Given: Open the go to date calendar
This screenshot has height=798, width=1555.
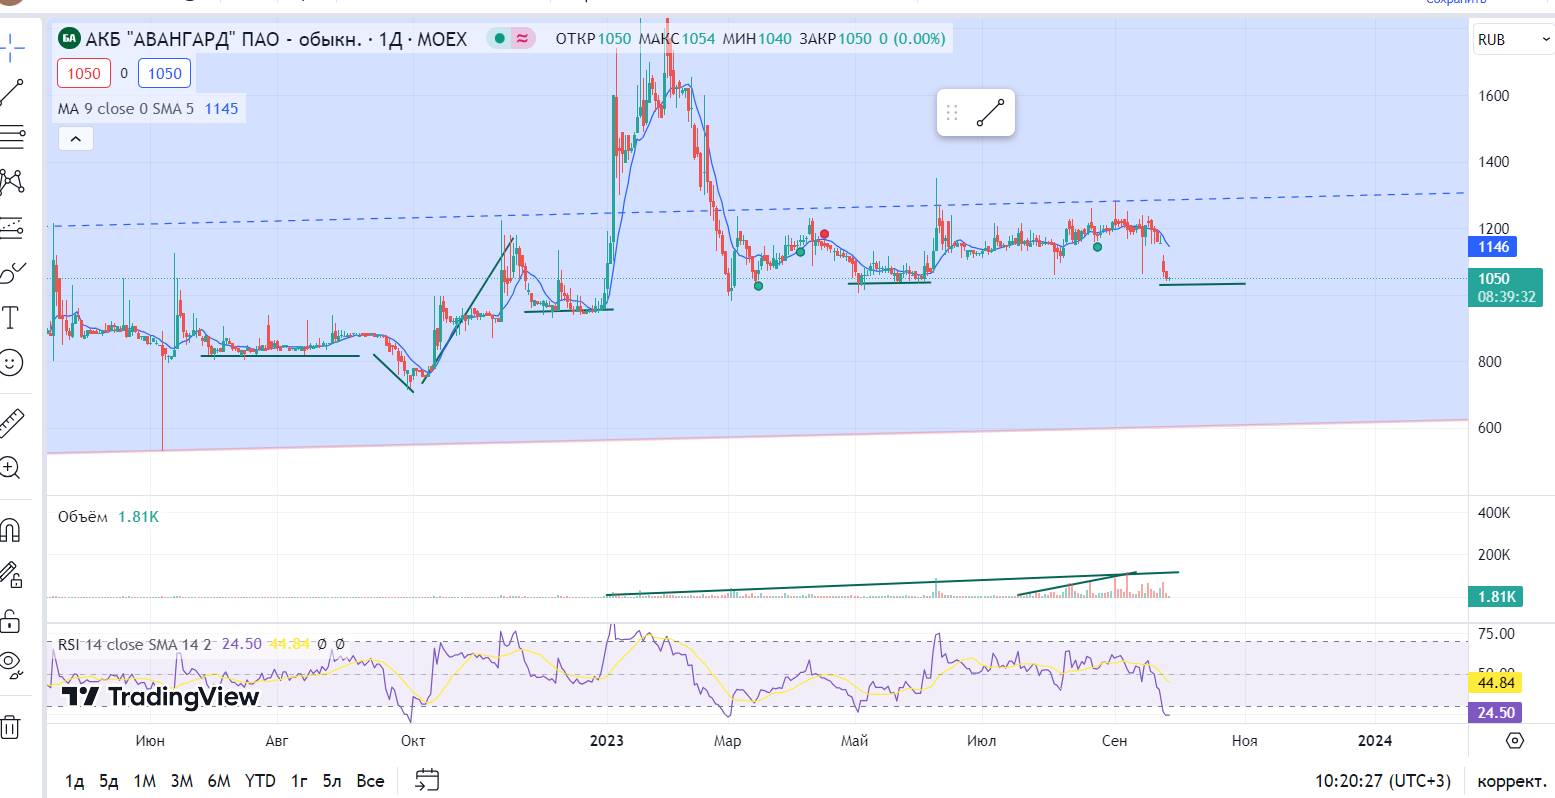Looking at the screenshot, I should [x=427, y=780].
